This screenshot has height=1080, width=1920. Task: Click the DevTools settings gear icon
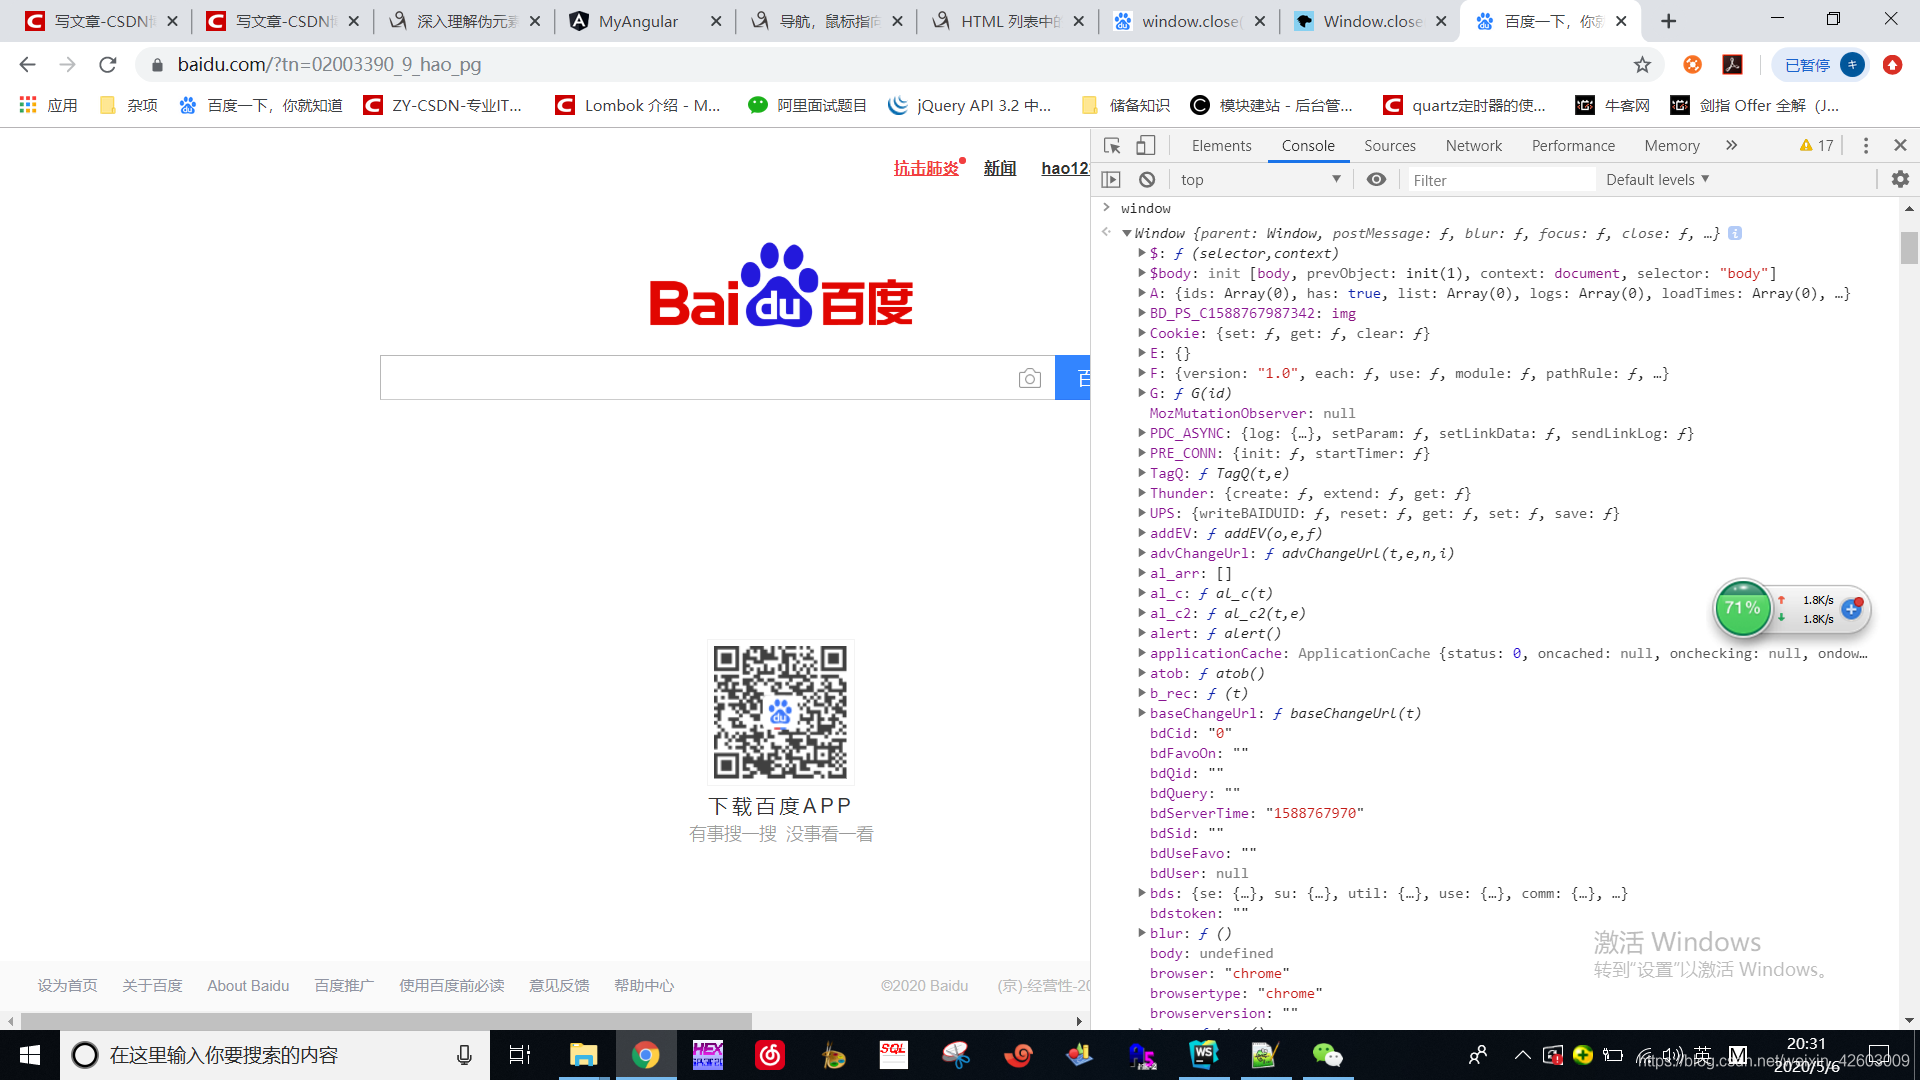[1900, 179]
